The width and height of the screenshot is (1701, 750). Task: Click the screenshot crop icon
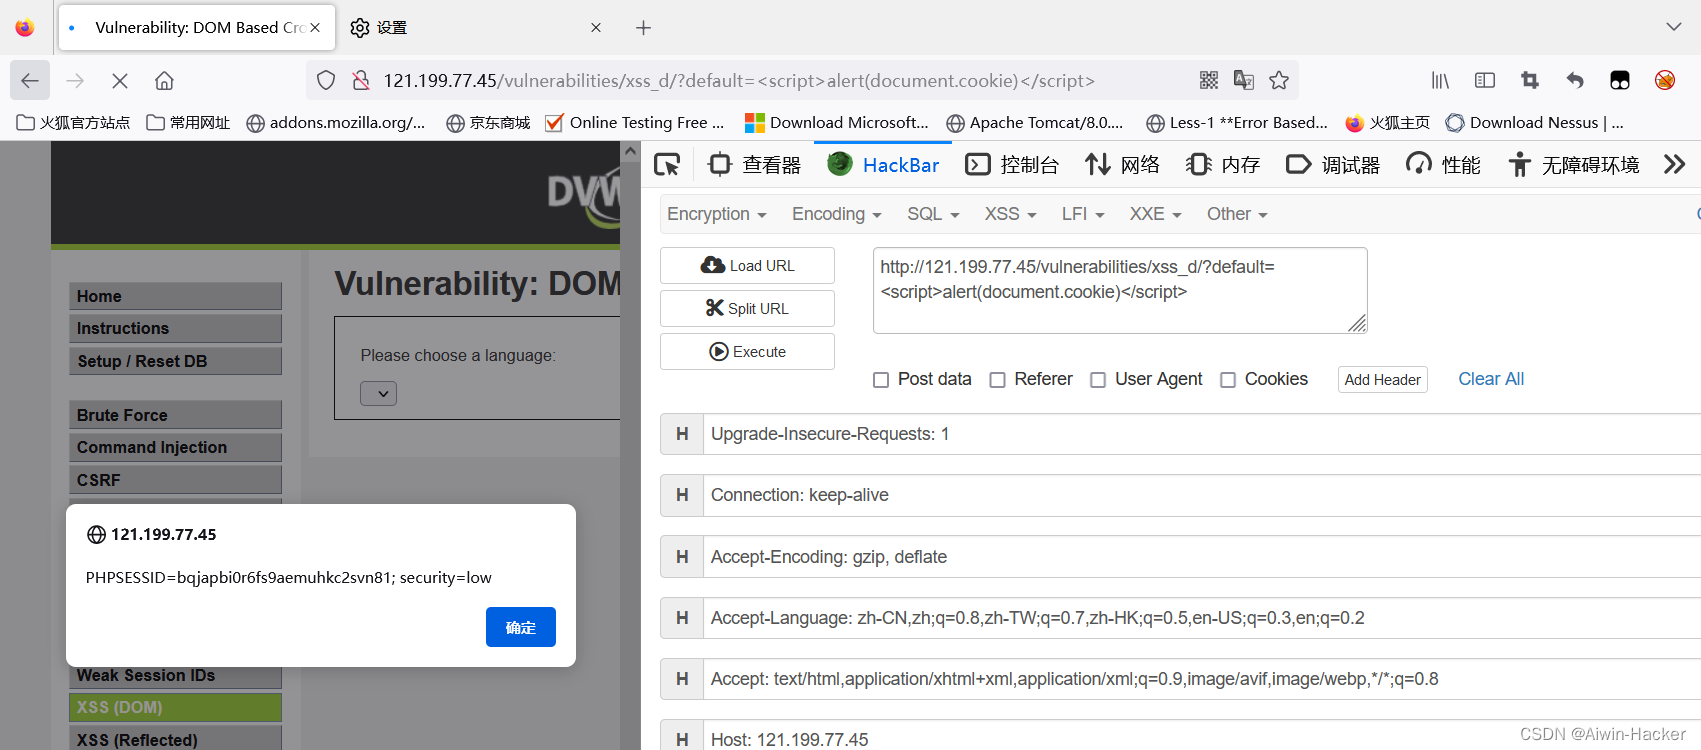point(1530,80)
